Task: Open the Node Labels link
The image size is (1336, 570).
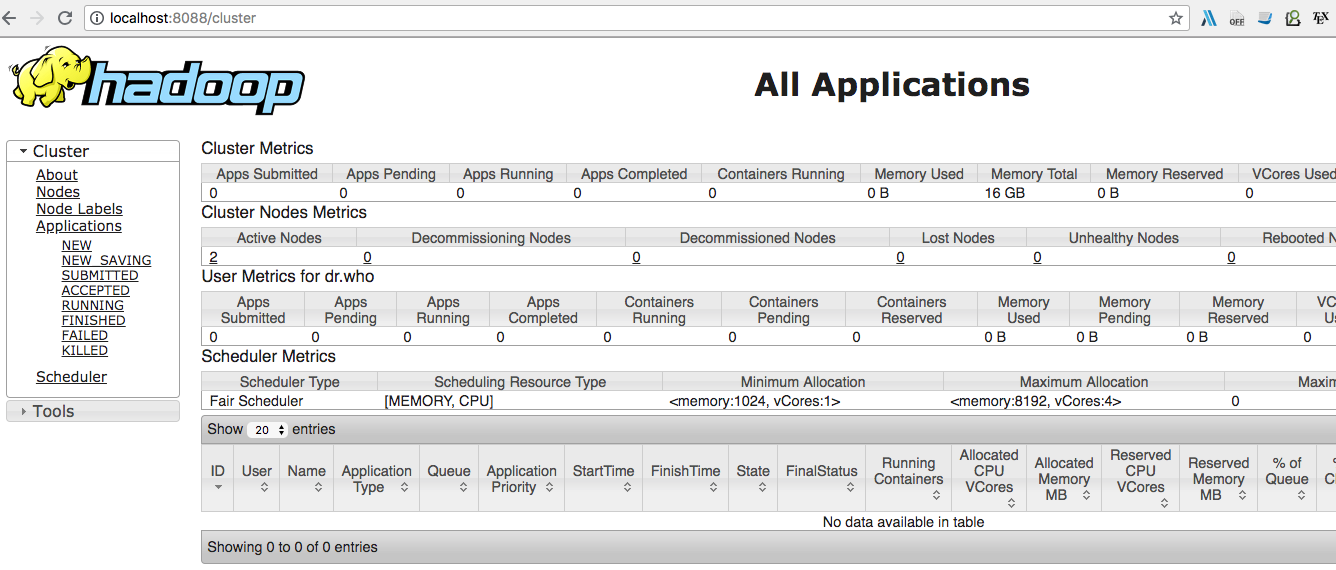Action: coord(79,209)
